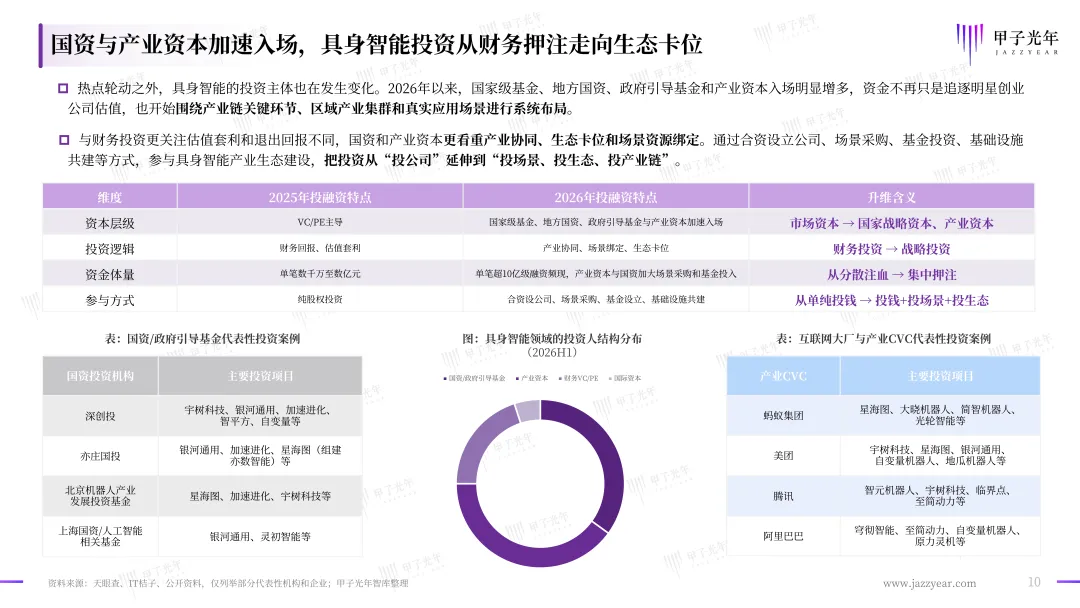
Task: Click the 美团 cell
Action: click(783, 455)
